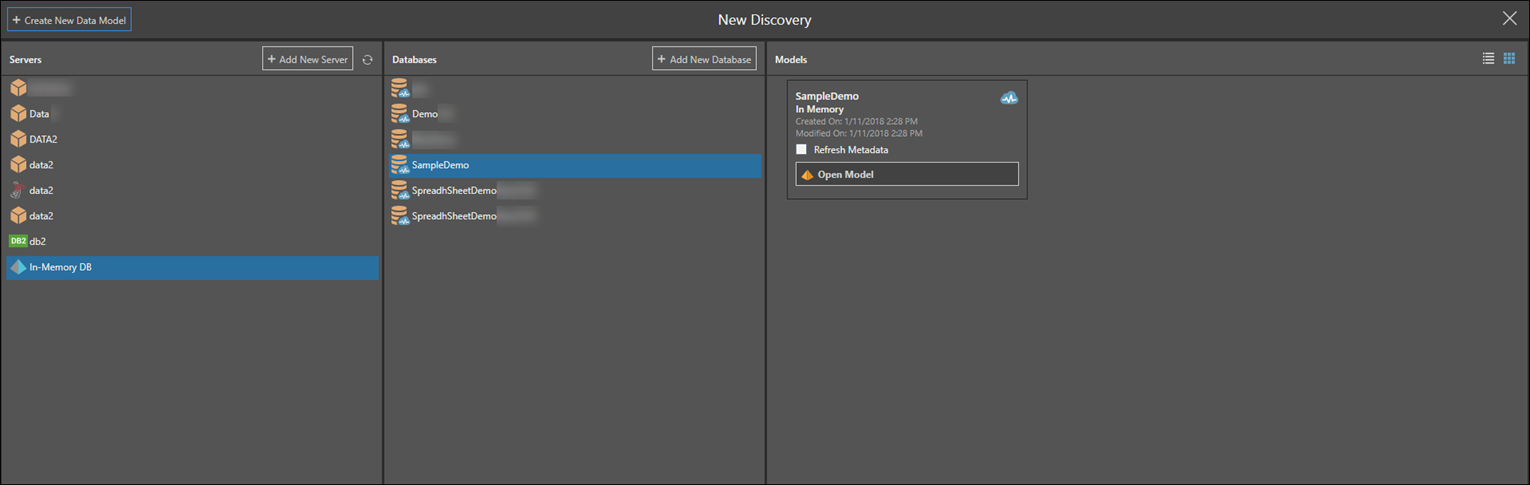Click the In-Memory DB diamond icon
This screenshot has width=1530, height=485.
[x=18, y=267]
